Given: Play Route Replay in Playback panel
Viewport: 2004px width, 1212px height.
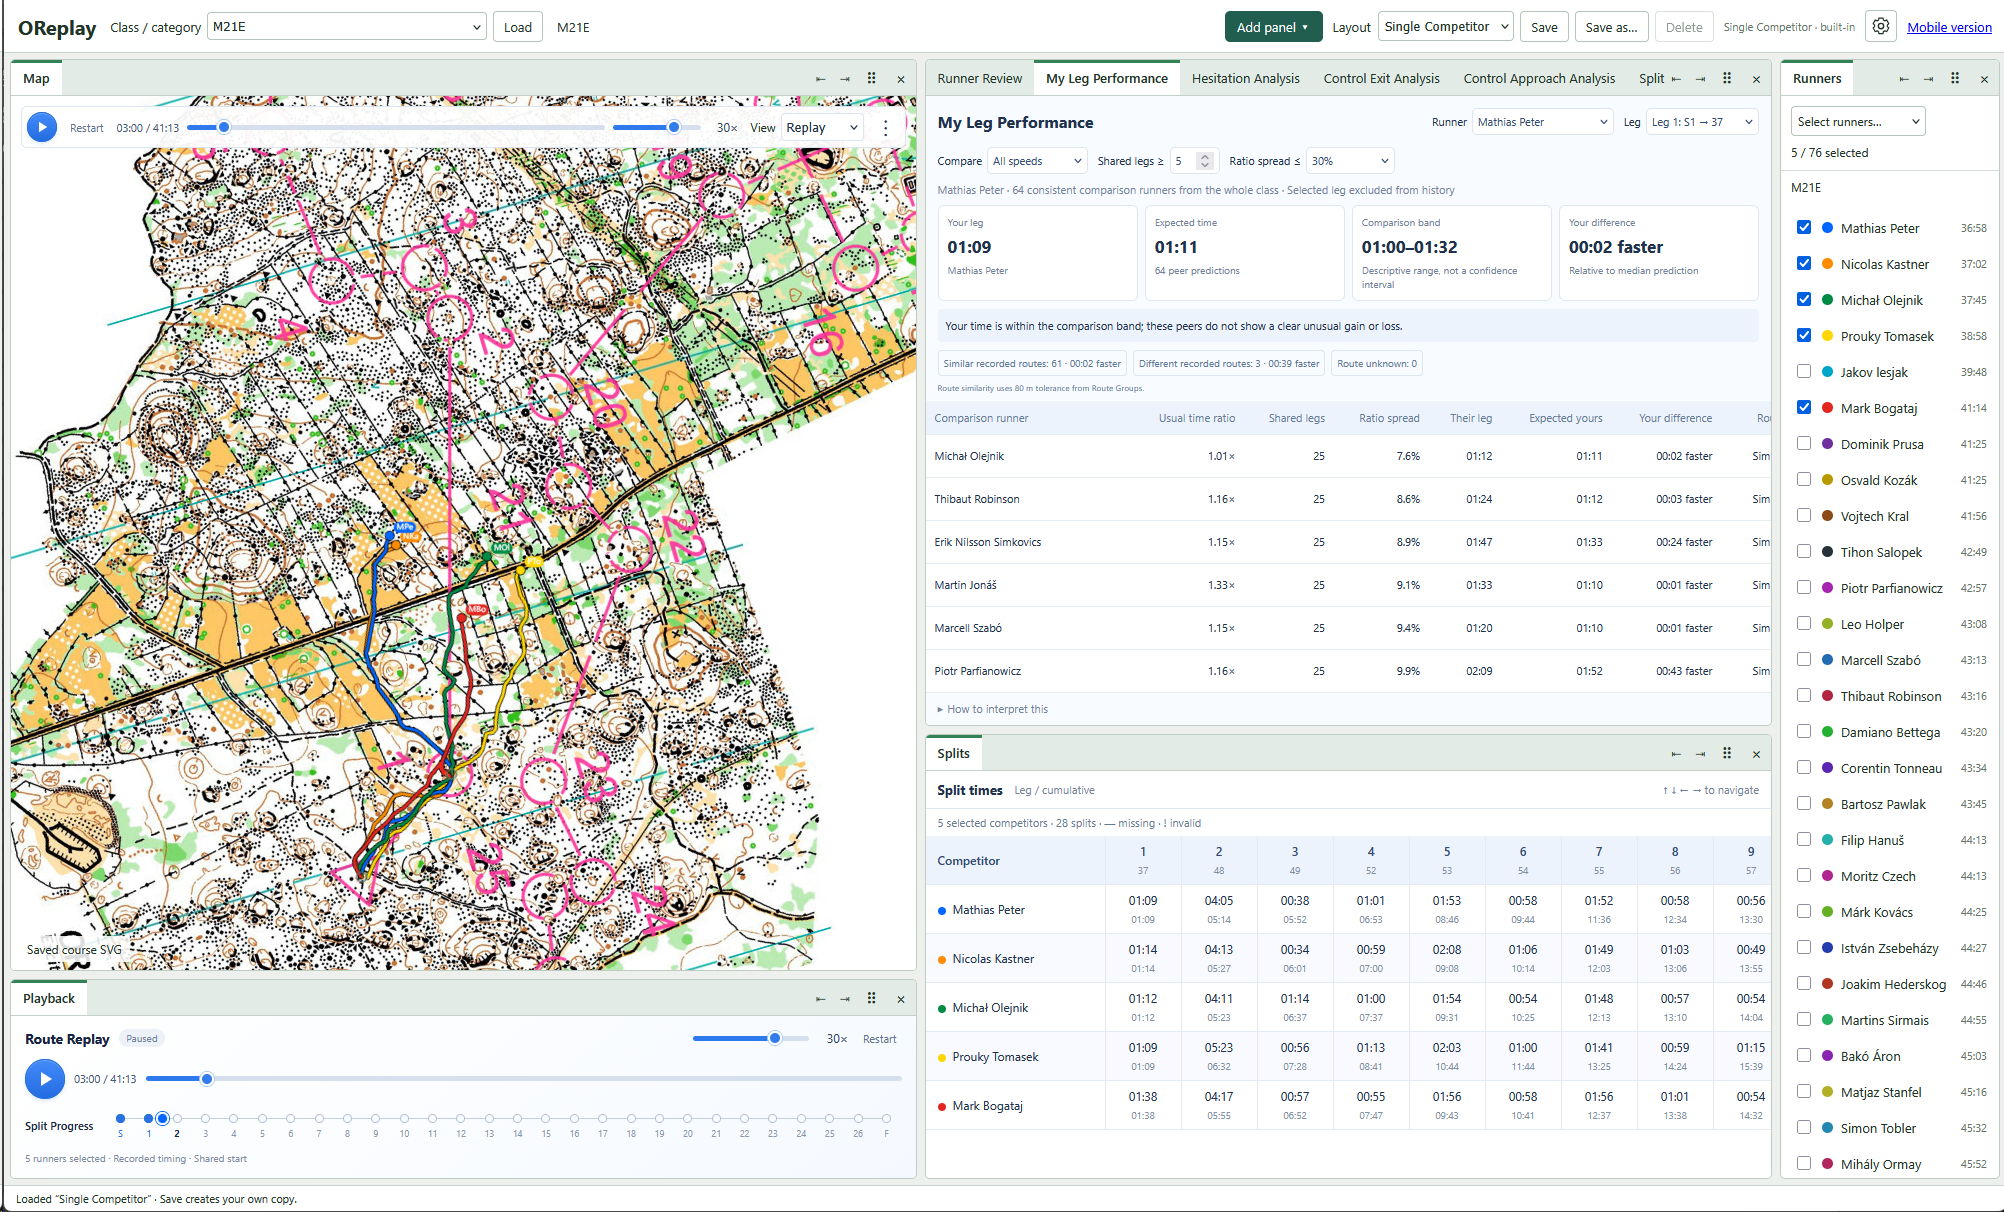Looking at the screenshot, I should [x=45, y=1079].
